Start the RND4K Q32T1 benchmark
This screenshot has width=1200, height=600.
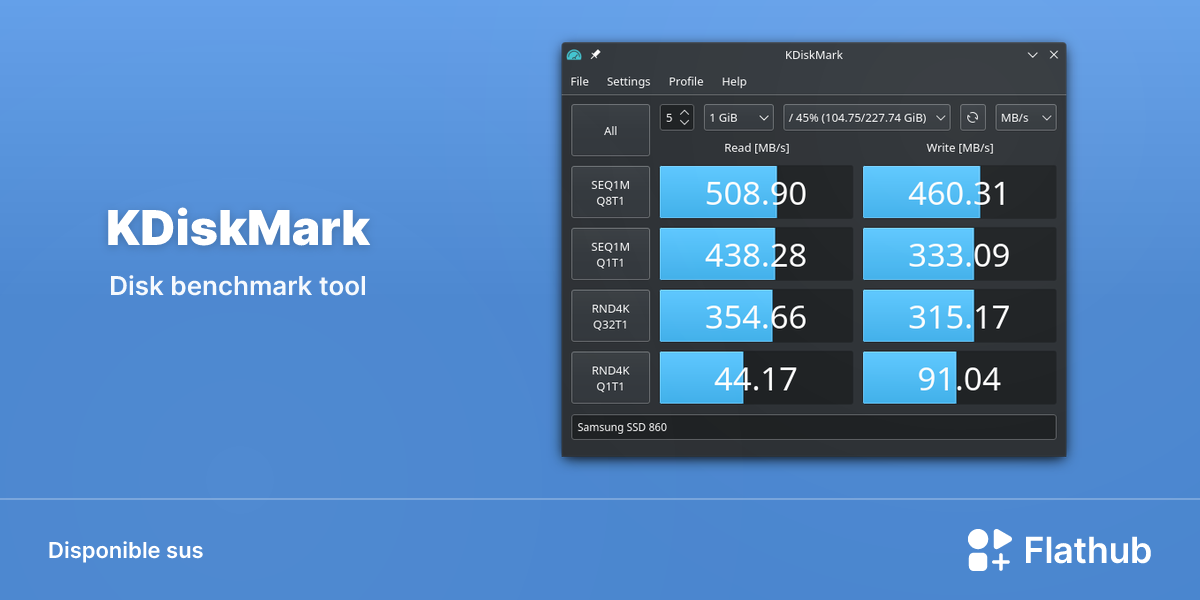610,316
